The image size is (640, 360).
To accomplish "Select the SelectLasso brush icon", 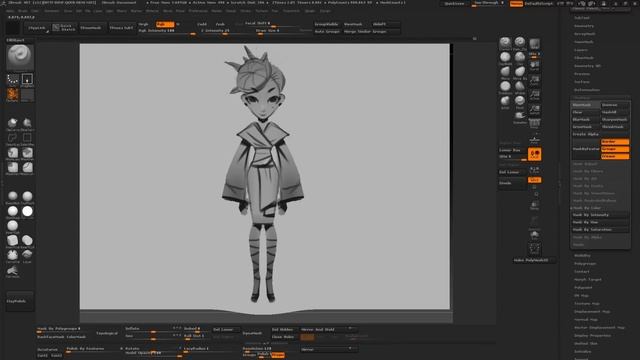I will [13, 138].
